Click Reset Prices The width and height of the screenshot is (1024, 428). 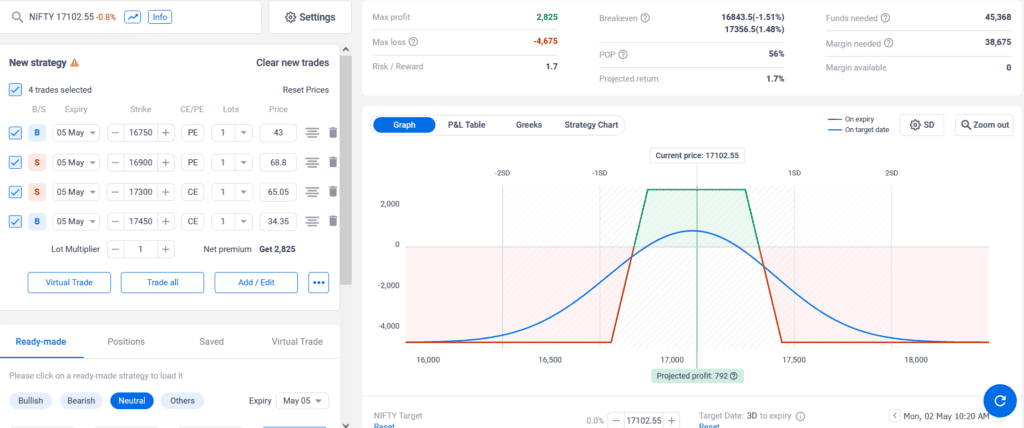tap(306, 90)
